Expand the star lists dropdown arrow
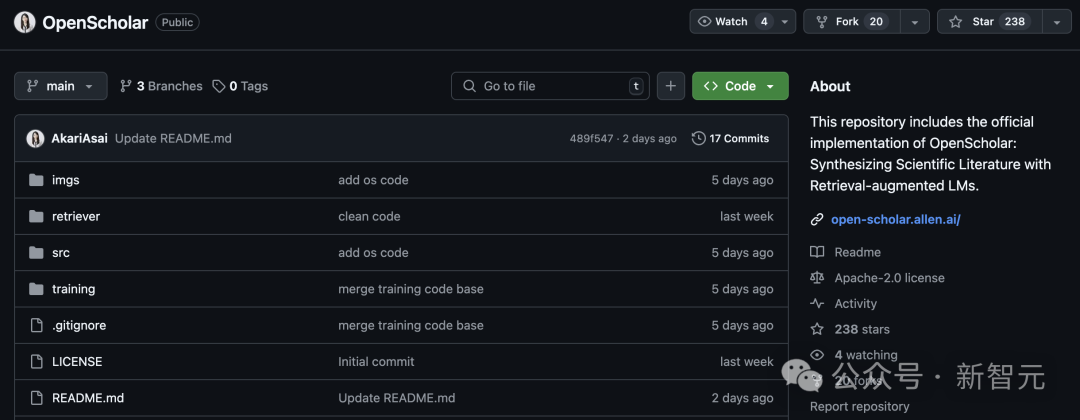 pos(1057,21)
